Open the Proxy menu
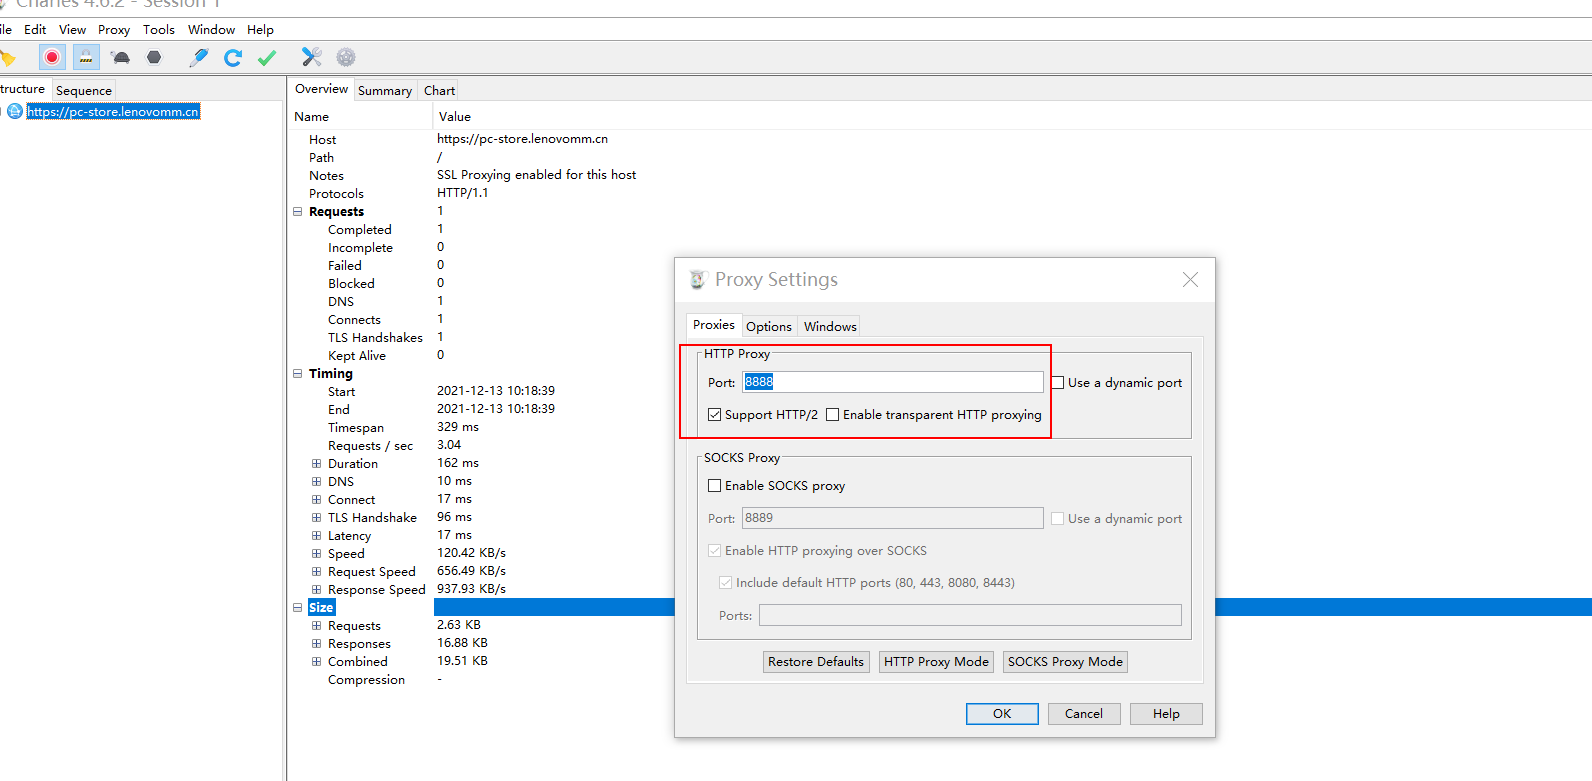This screenshot has height=781, width=1592. point(114,30)
